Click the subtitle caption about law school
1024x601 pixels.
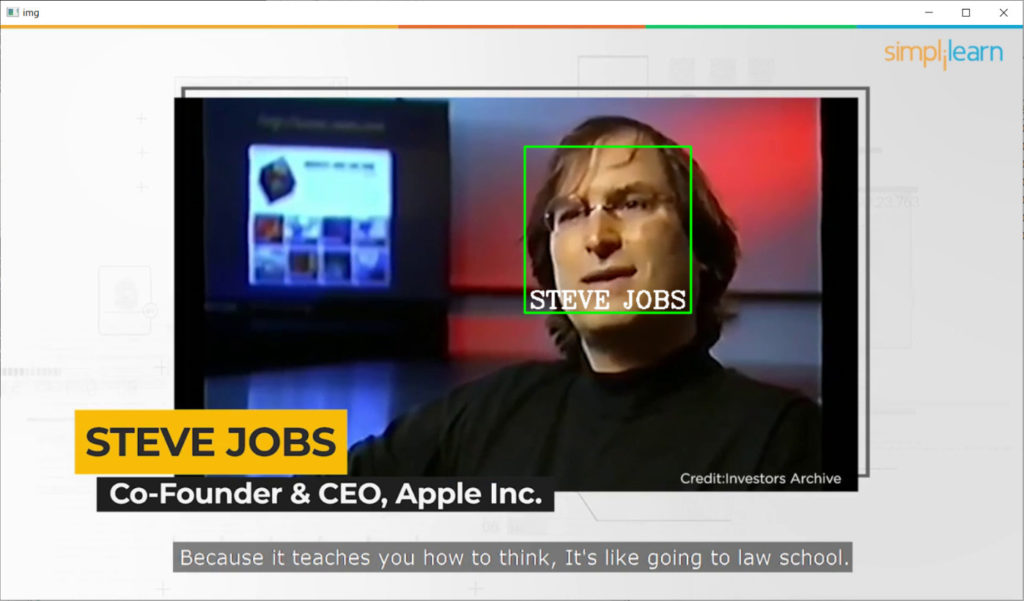(513, 557)
